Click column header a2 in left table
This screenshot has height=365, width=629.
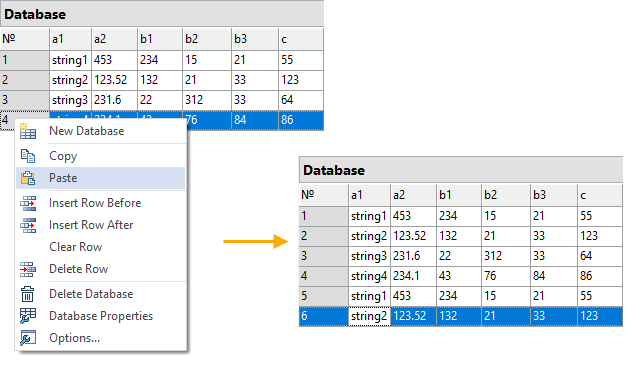(x=114, y=39)
